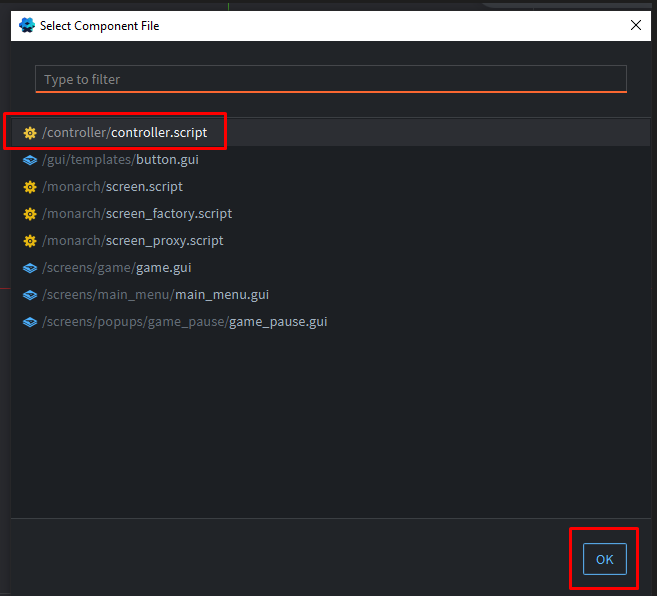Click the gear icon beside controller.script
The height and width of the screenshot is (596, 657).
30,133
